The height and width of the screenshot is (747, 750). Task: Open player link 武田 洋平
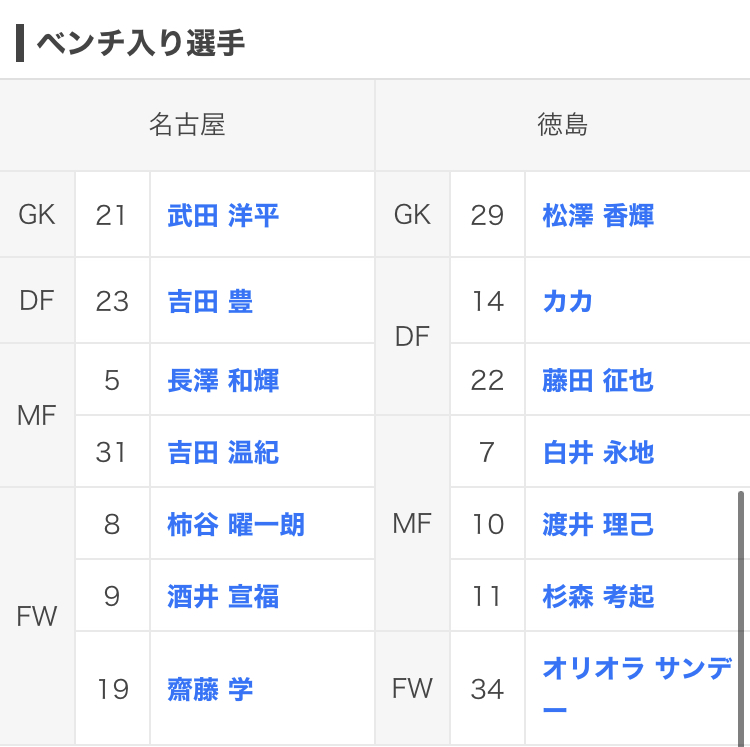tap(223, 215)
